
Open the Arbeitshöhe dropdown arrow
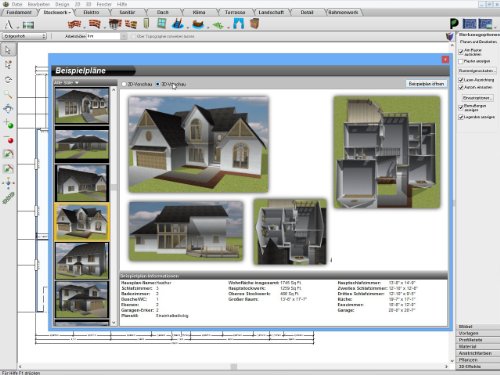(x=124, y=36)
